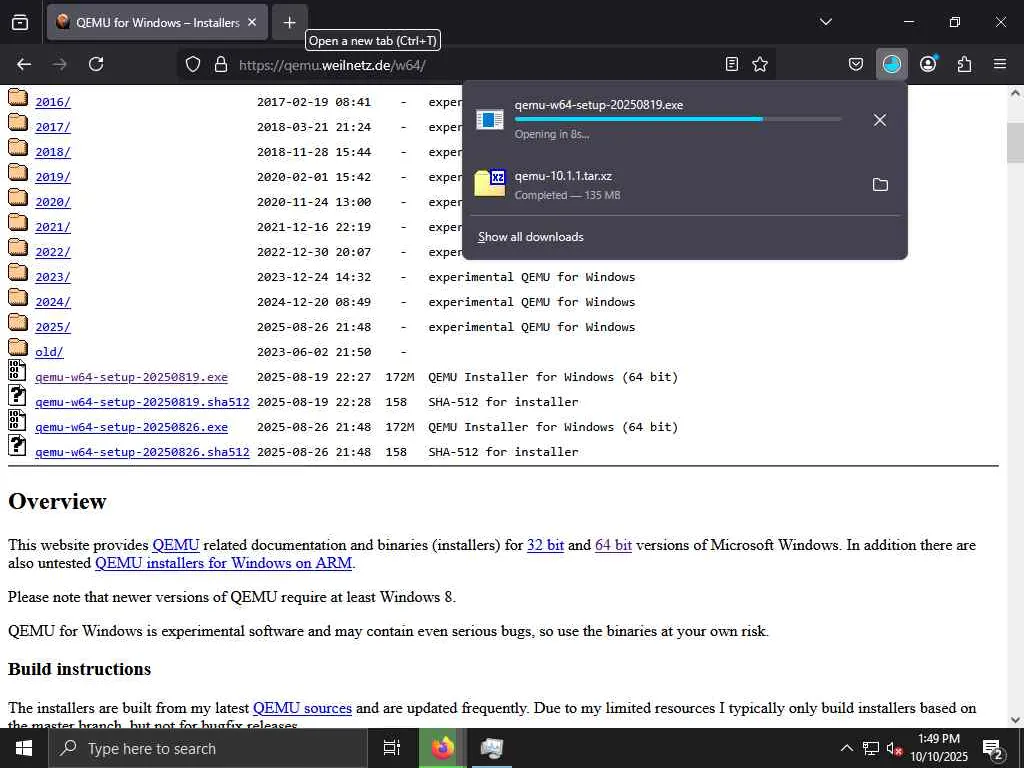1024x768 pixels.
Task: Click the Firefox taskbar icon
Action: [442, 748]
